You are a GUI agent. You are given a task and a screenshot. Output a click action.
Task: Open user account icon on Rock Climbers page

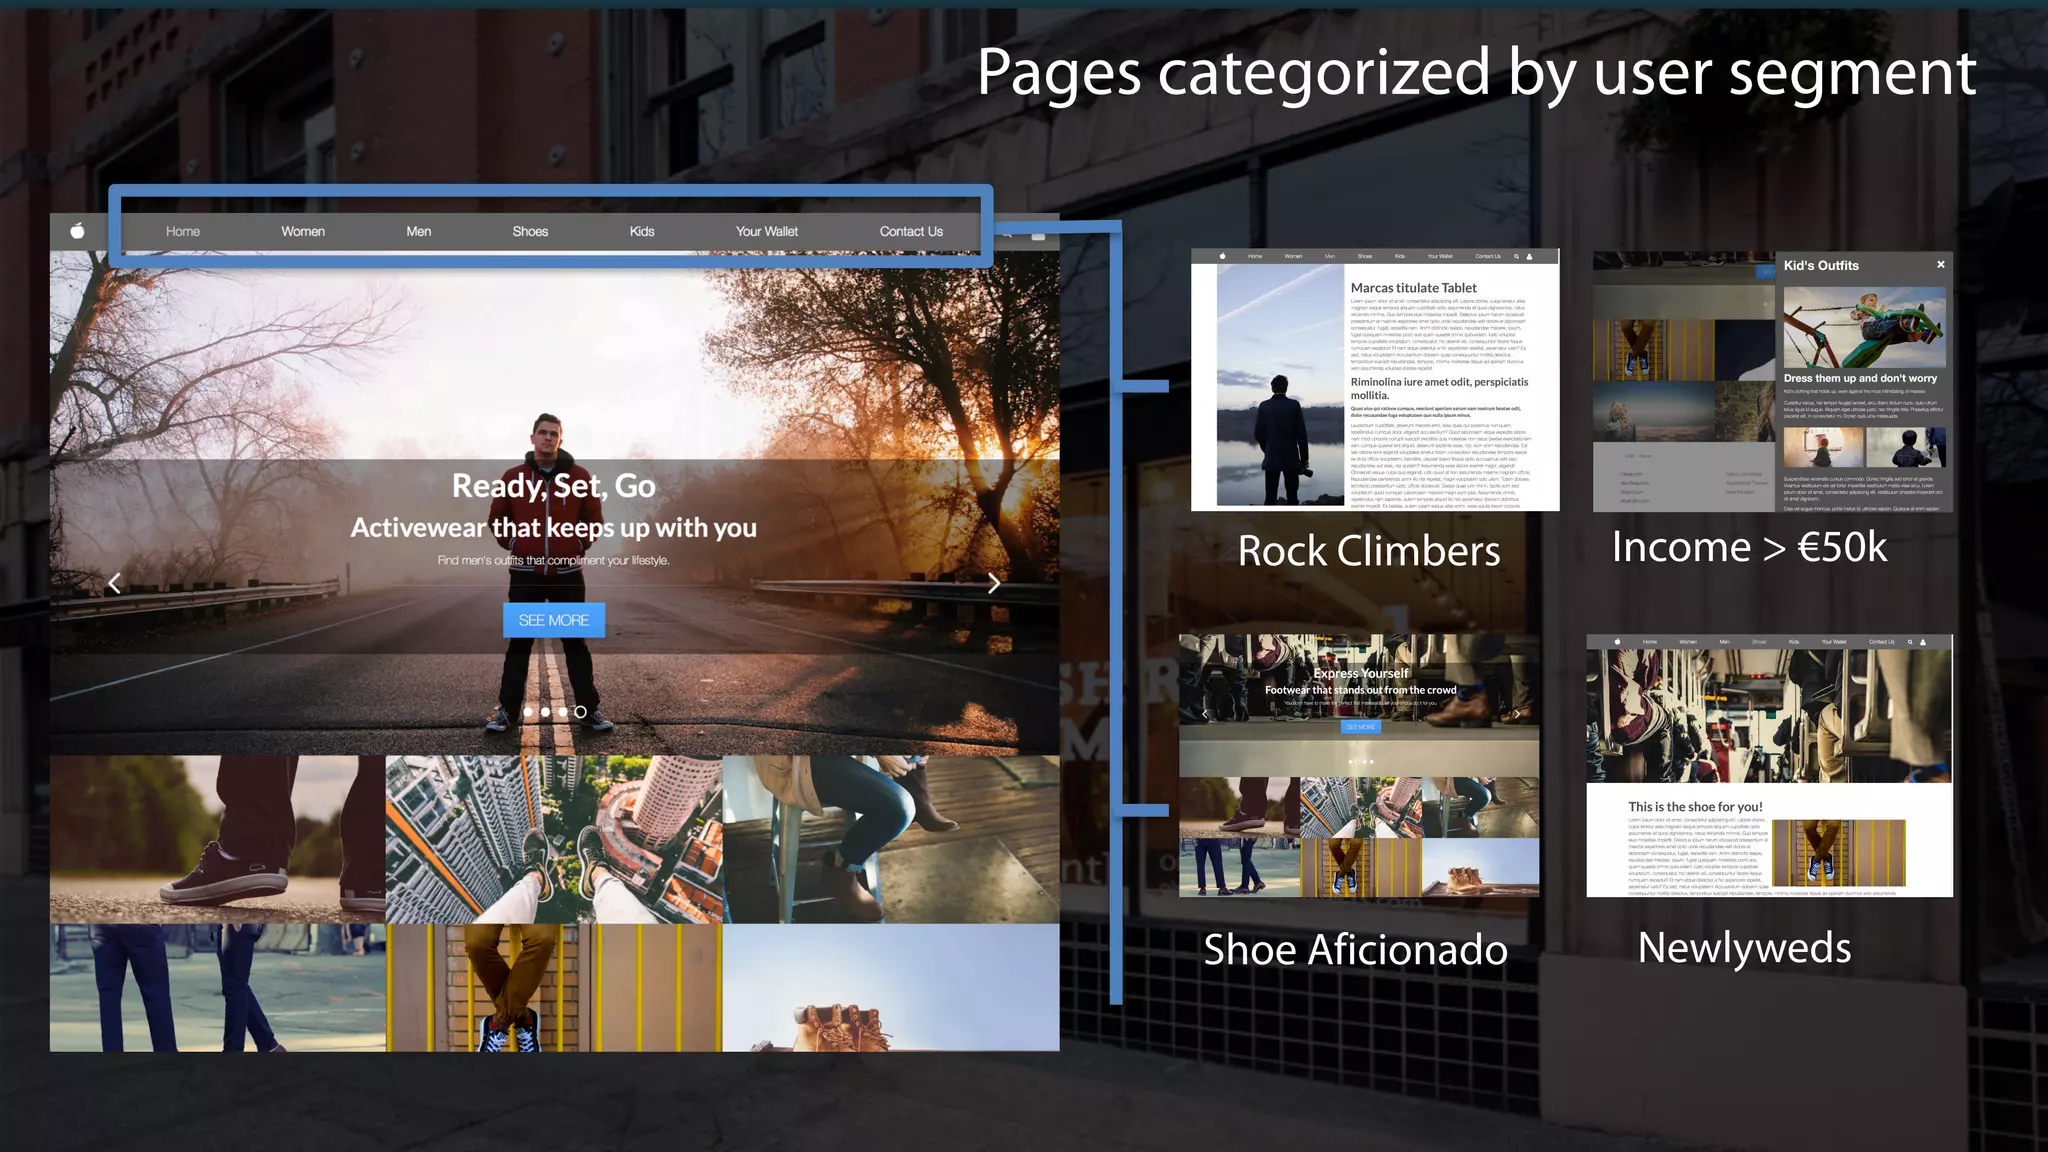click(x=1529, y=256)
